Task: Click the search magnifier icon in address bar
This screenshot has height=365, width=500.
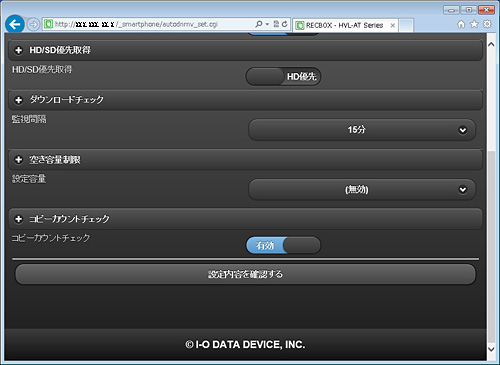Action: pyautogui.click(x=259, y=24)
